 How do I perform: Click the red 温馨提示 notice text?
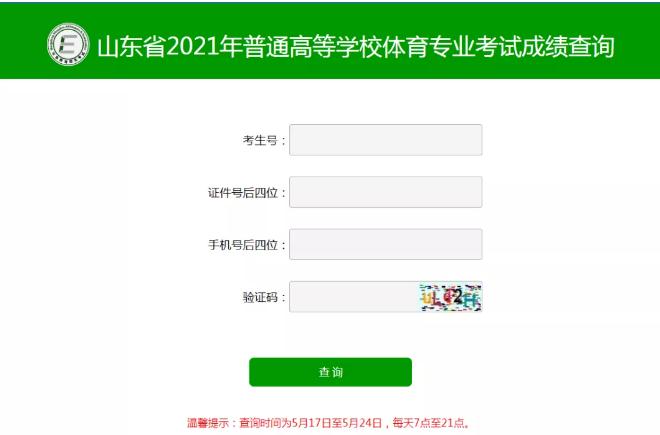pyautogui.click(x=328, y=422)
